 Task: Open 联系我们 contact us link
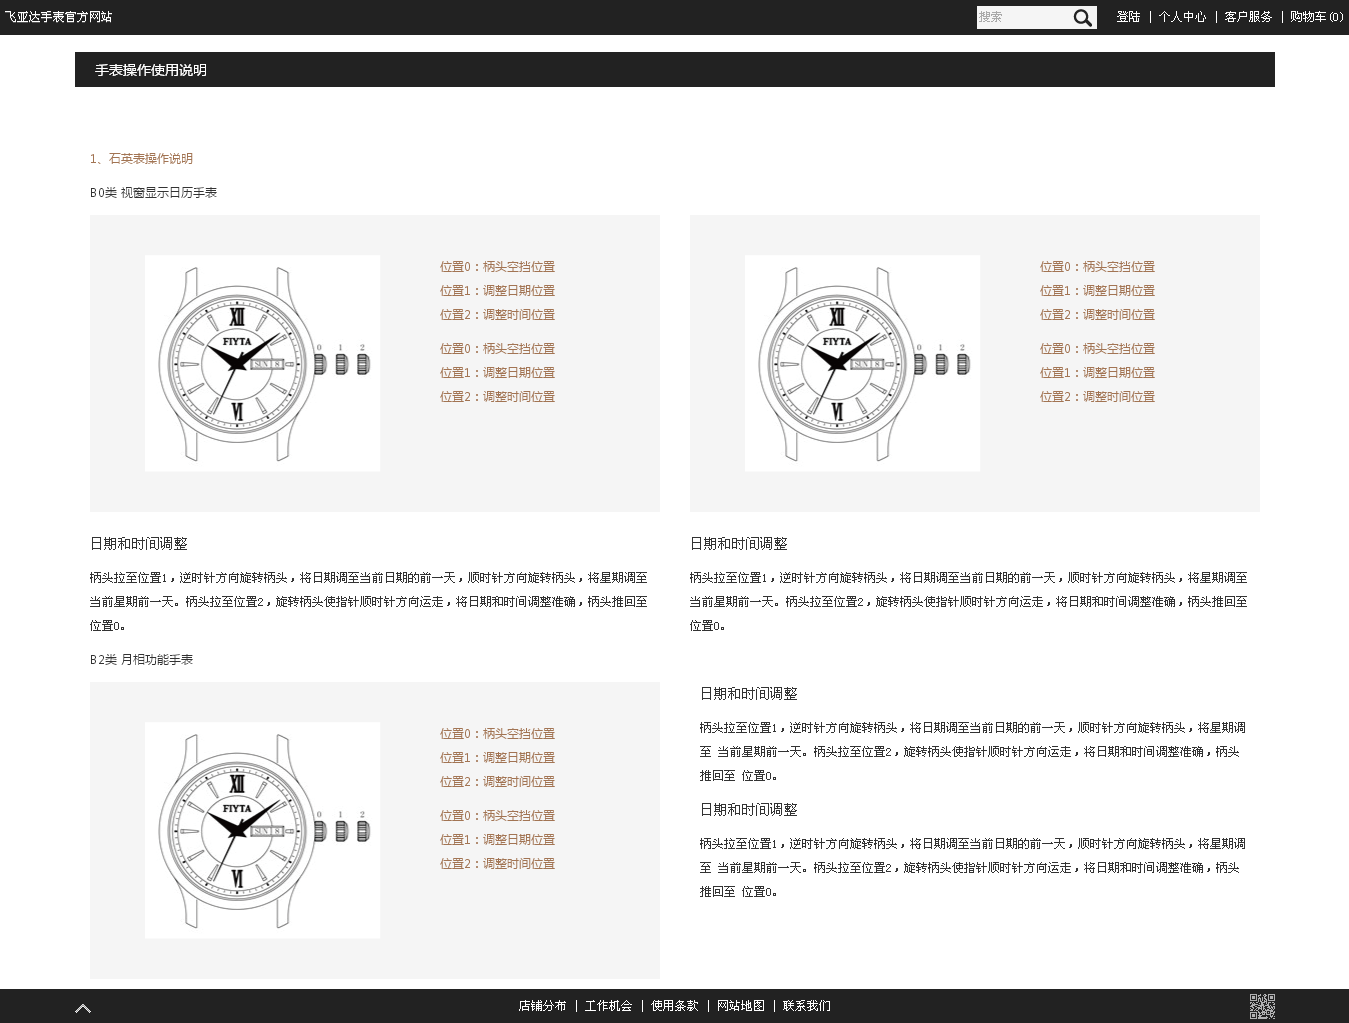(806, 1006)
